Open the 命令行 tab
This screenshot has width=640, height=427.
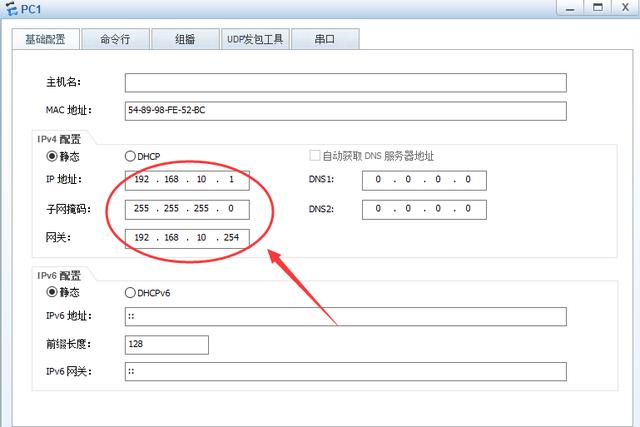pos(116,39)
